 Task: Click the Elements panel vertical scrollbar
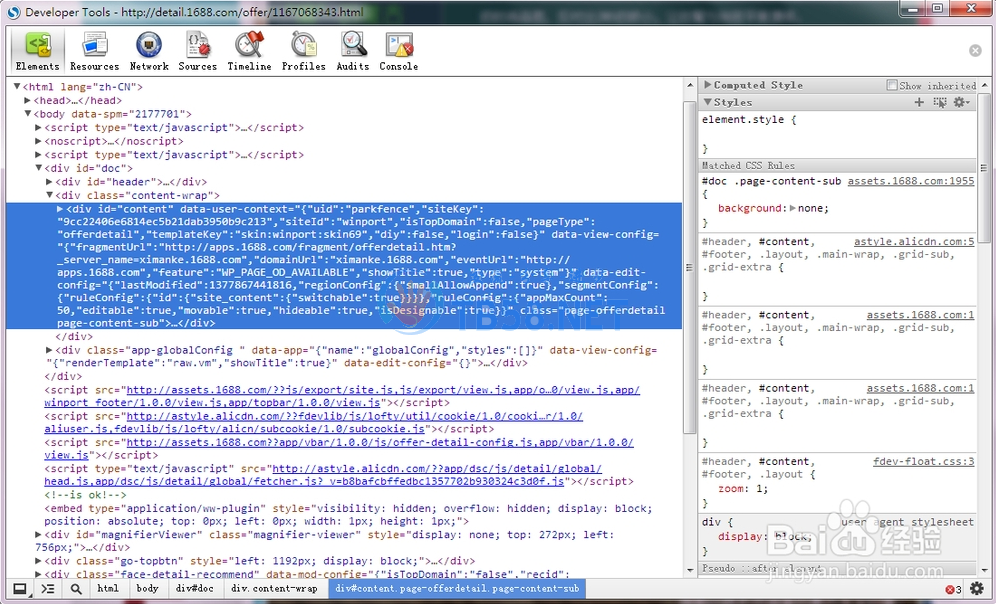click(x=689, y=267)
